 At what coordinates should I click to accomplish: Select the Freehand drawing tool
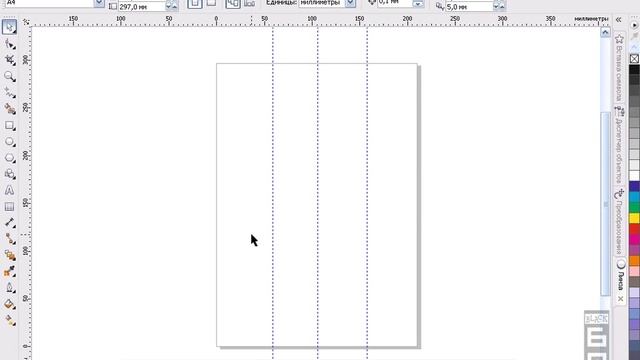9,93
